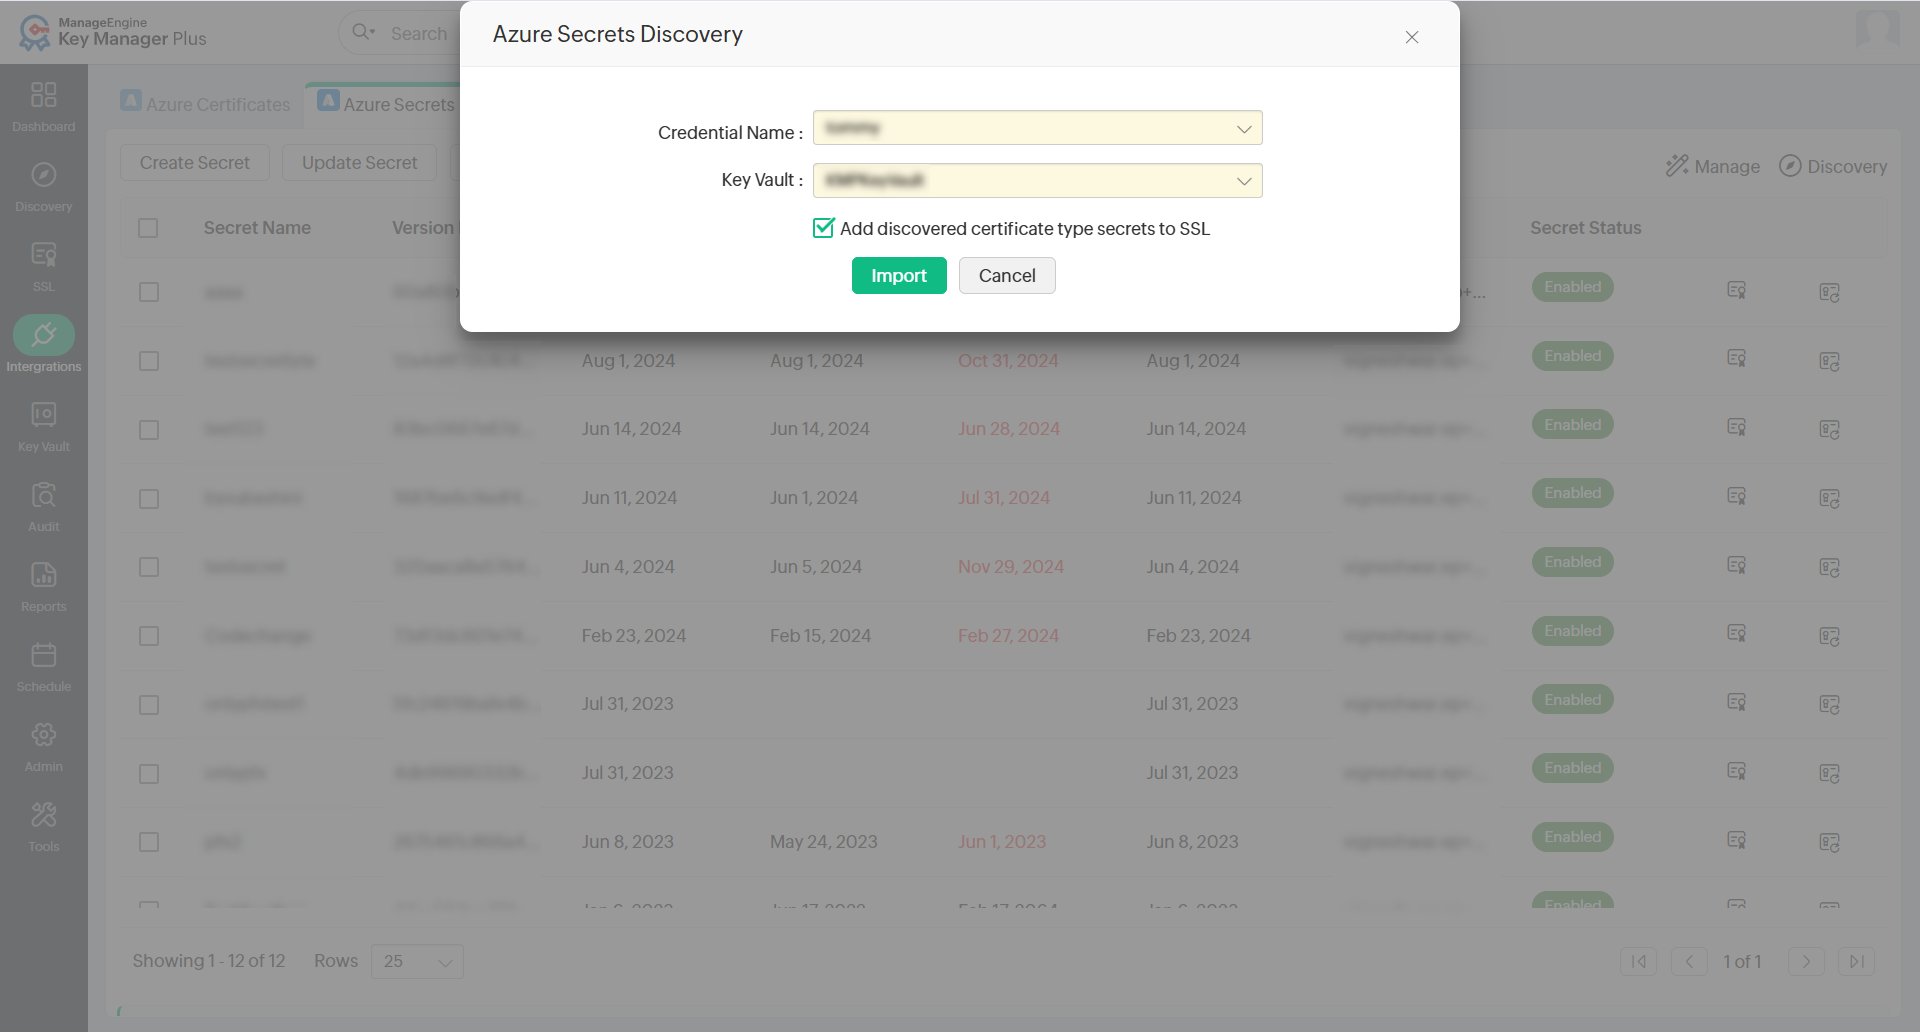Viewport: 1920px width, 1032px height.
Task: Go to the next page of results
Action: 1806,961
